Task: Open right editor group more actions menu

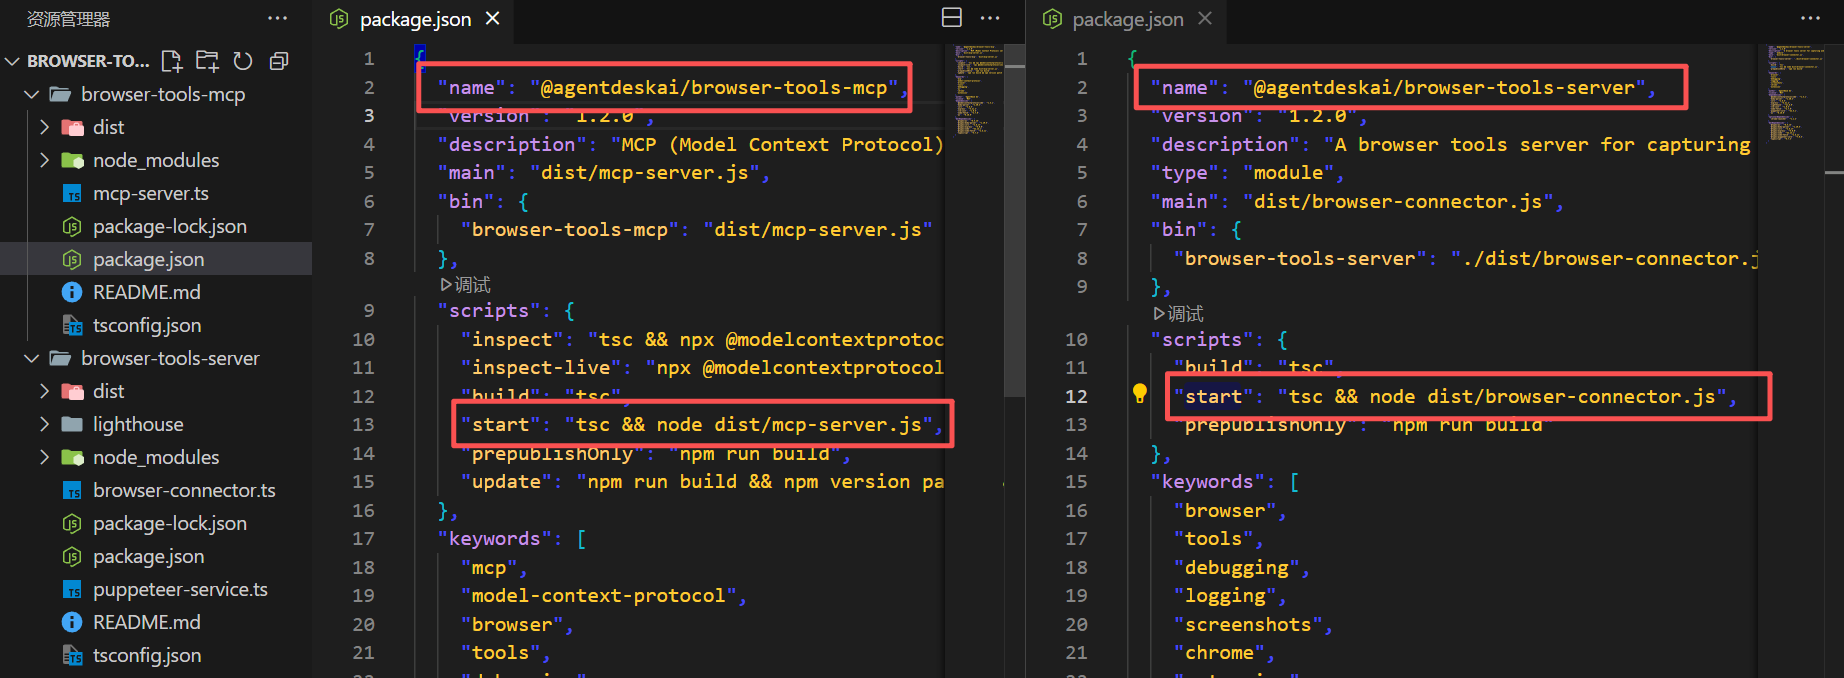Action: click(x=1811, y=18)
